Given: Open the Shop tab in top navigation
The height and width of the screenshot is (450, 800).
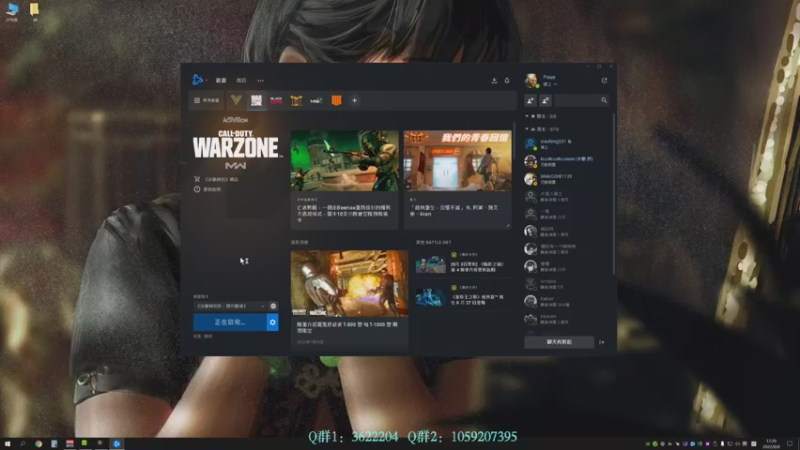Looking at the screenshot, I should coord(241,81).
